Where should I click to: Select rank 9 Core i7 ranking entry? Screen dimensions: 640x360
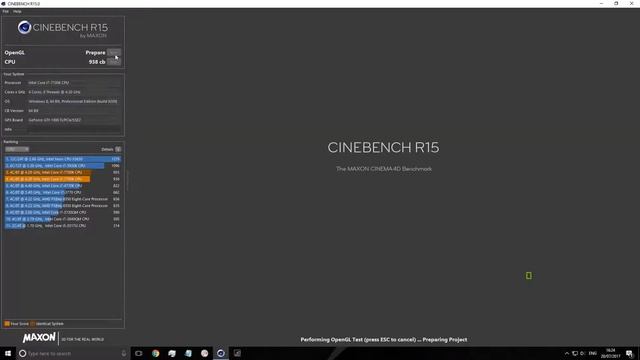pos(63,212)
